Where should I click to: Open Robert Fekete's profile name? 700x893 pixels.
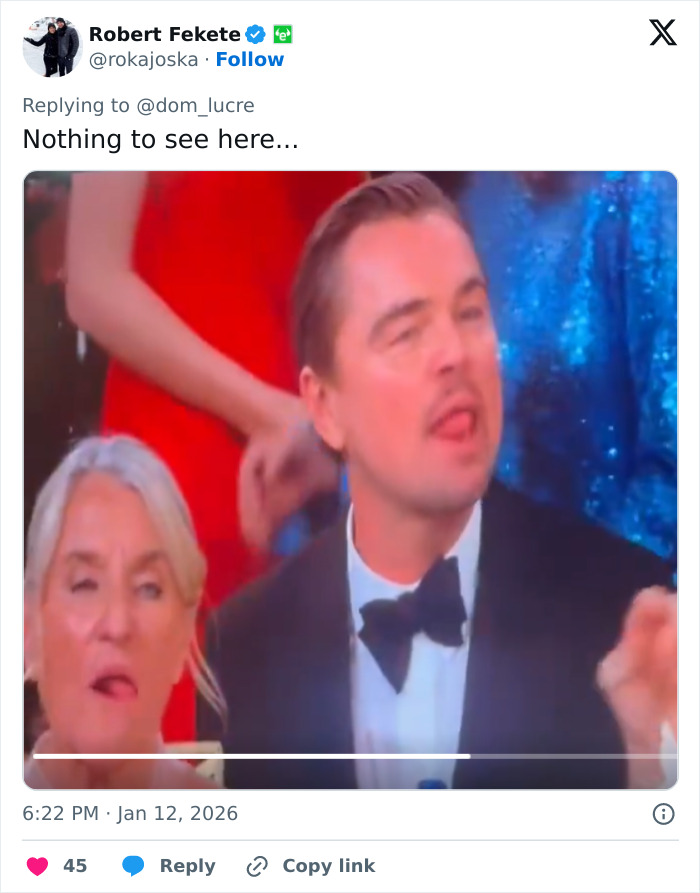pos(166,33)
